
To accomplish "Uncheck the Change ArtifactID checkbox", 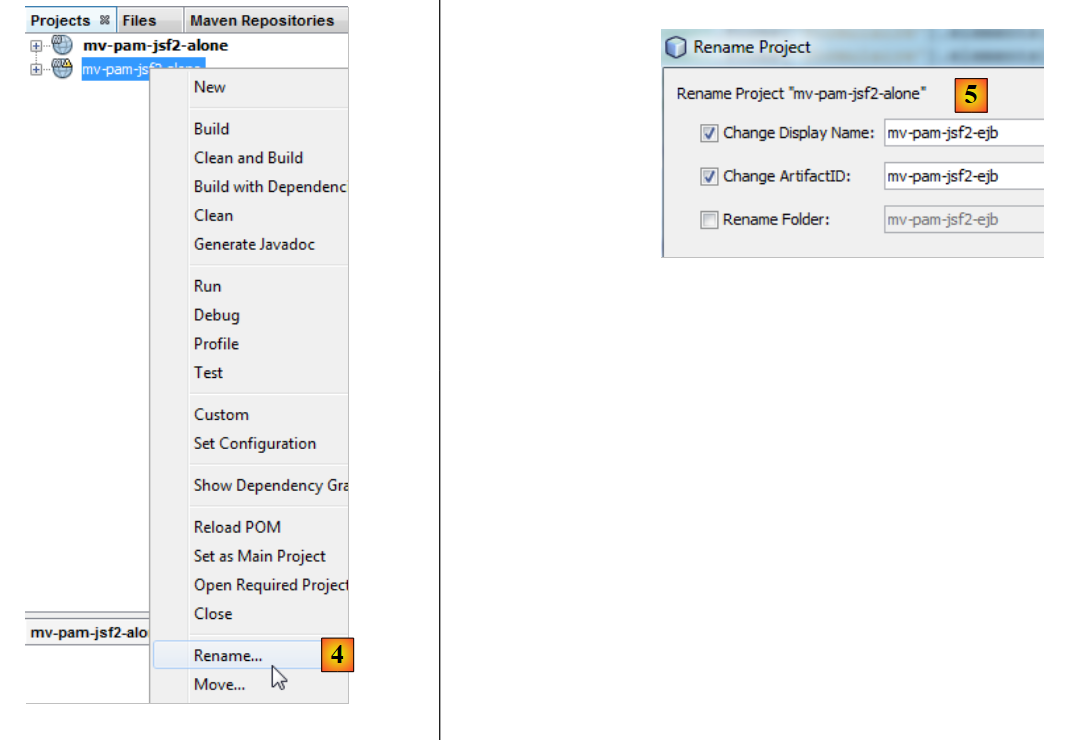I will [709, 176].
